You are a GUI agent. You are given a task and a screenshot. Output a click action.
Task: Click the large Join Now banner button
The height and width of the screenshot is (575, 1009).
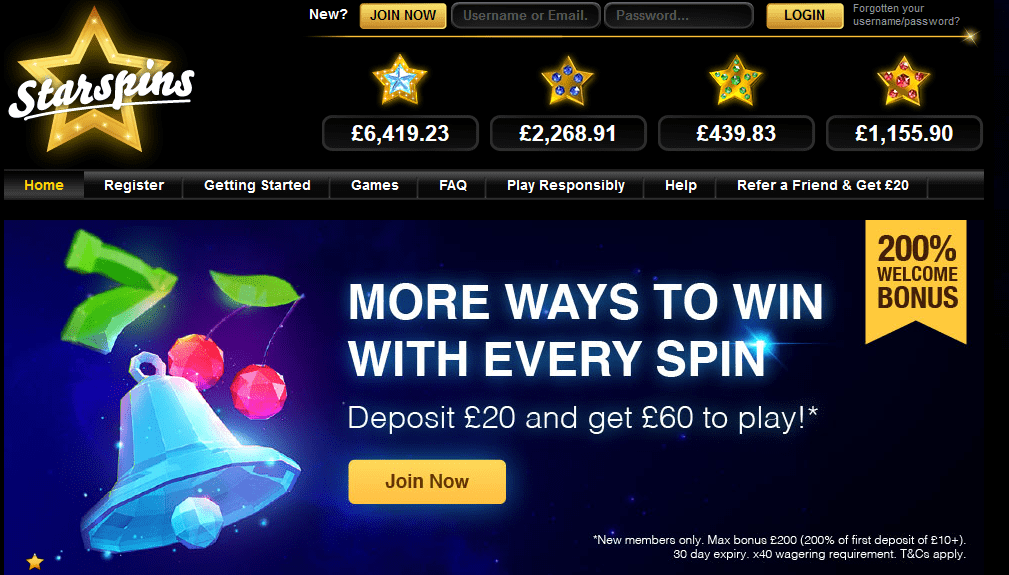(x=427, y=482)
